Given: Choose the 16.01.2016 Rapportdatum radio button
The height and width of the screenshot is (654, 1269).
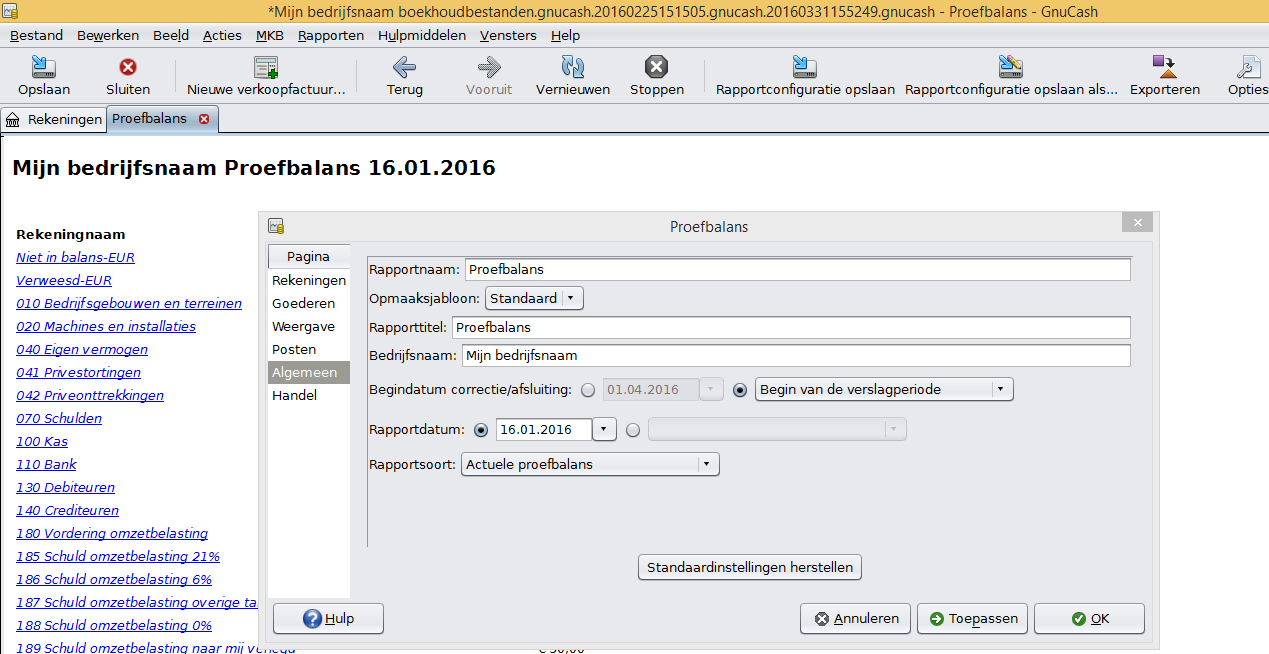Looking at the screenshot, I should (x=481, y=430).
